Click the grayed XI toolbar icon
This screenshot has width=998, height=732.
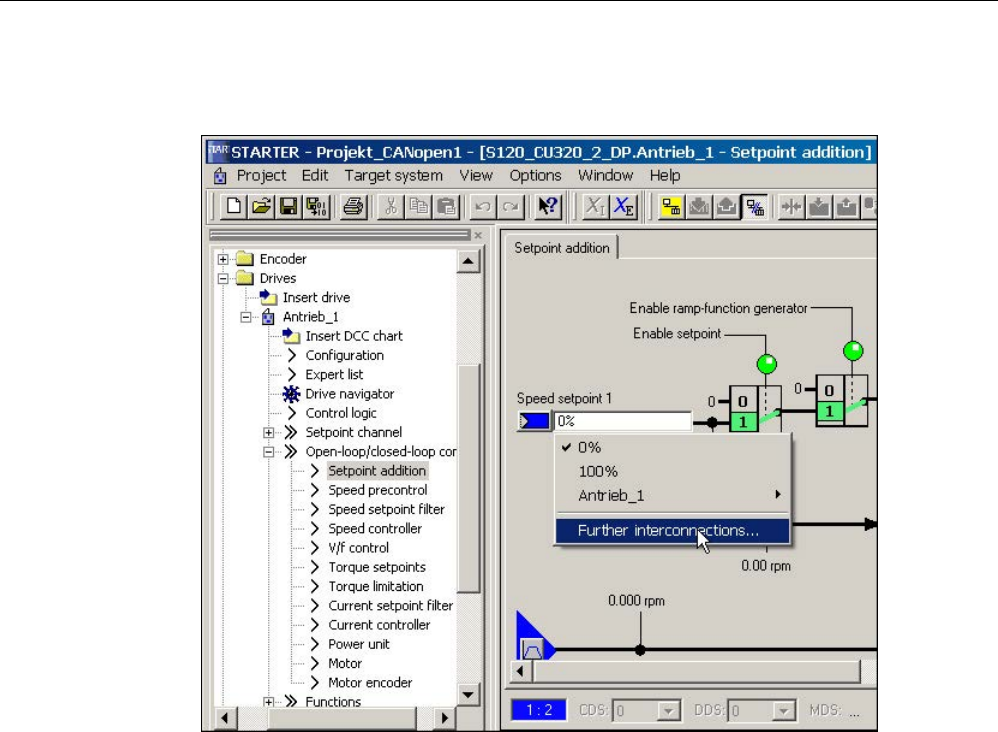coord(595,206)
